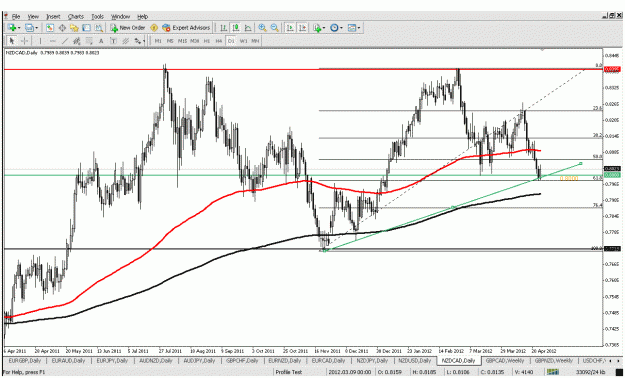Switch chart to bar chart style
The width and height of the screenshot is (625, 378).
(x=224, y=28)
